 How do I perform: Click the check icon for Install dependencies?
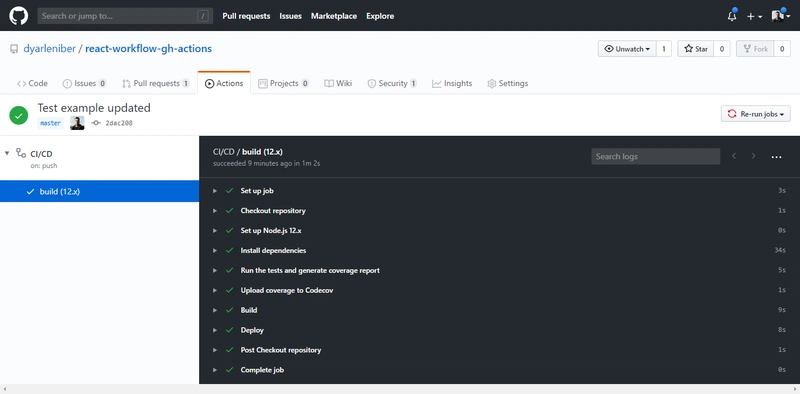[230, 250]
